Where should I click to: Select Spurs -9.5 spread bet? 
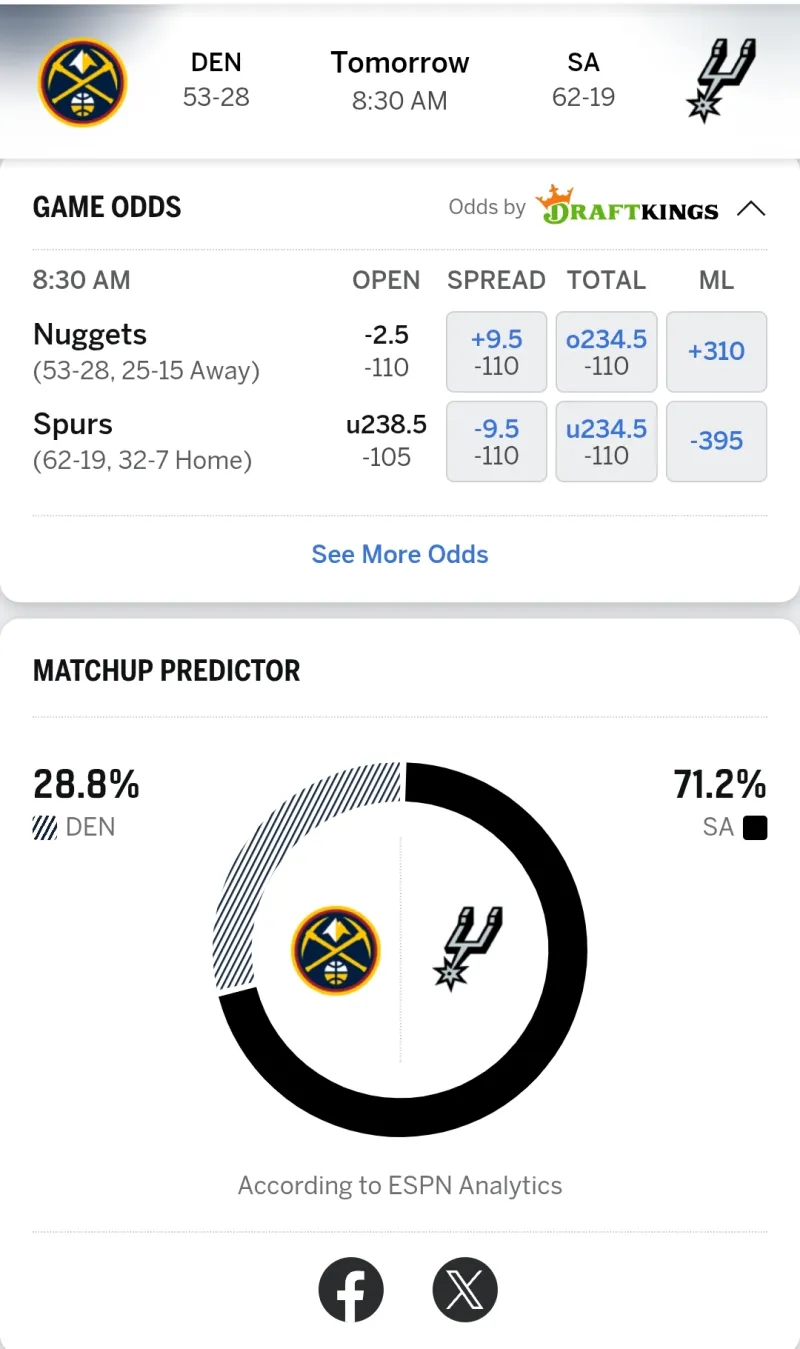tap(496, 442)
